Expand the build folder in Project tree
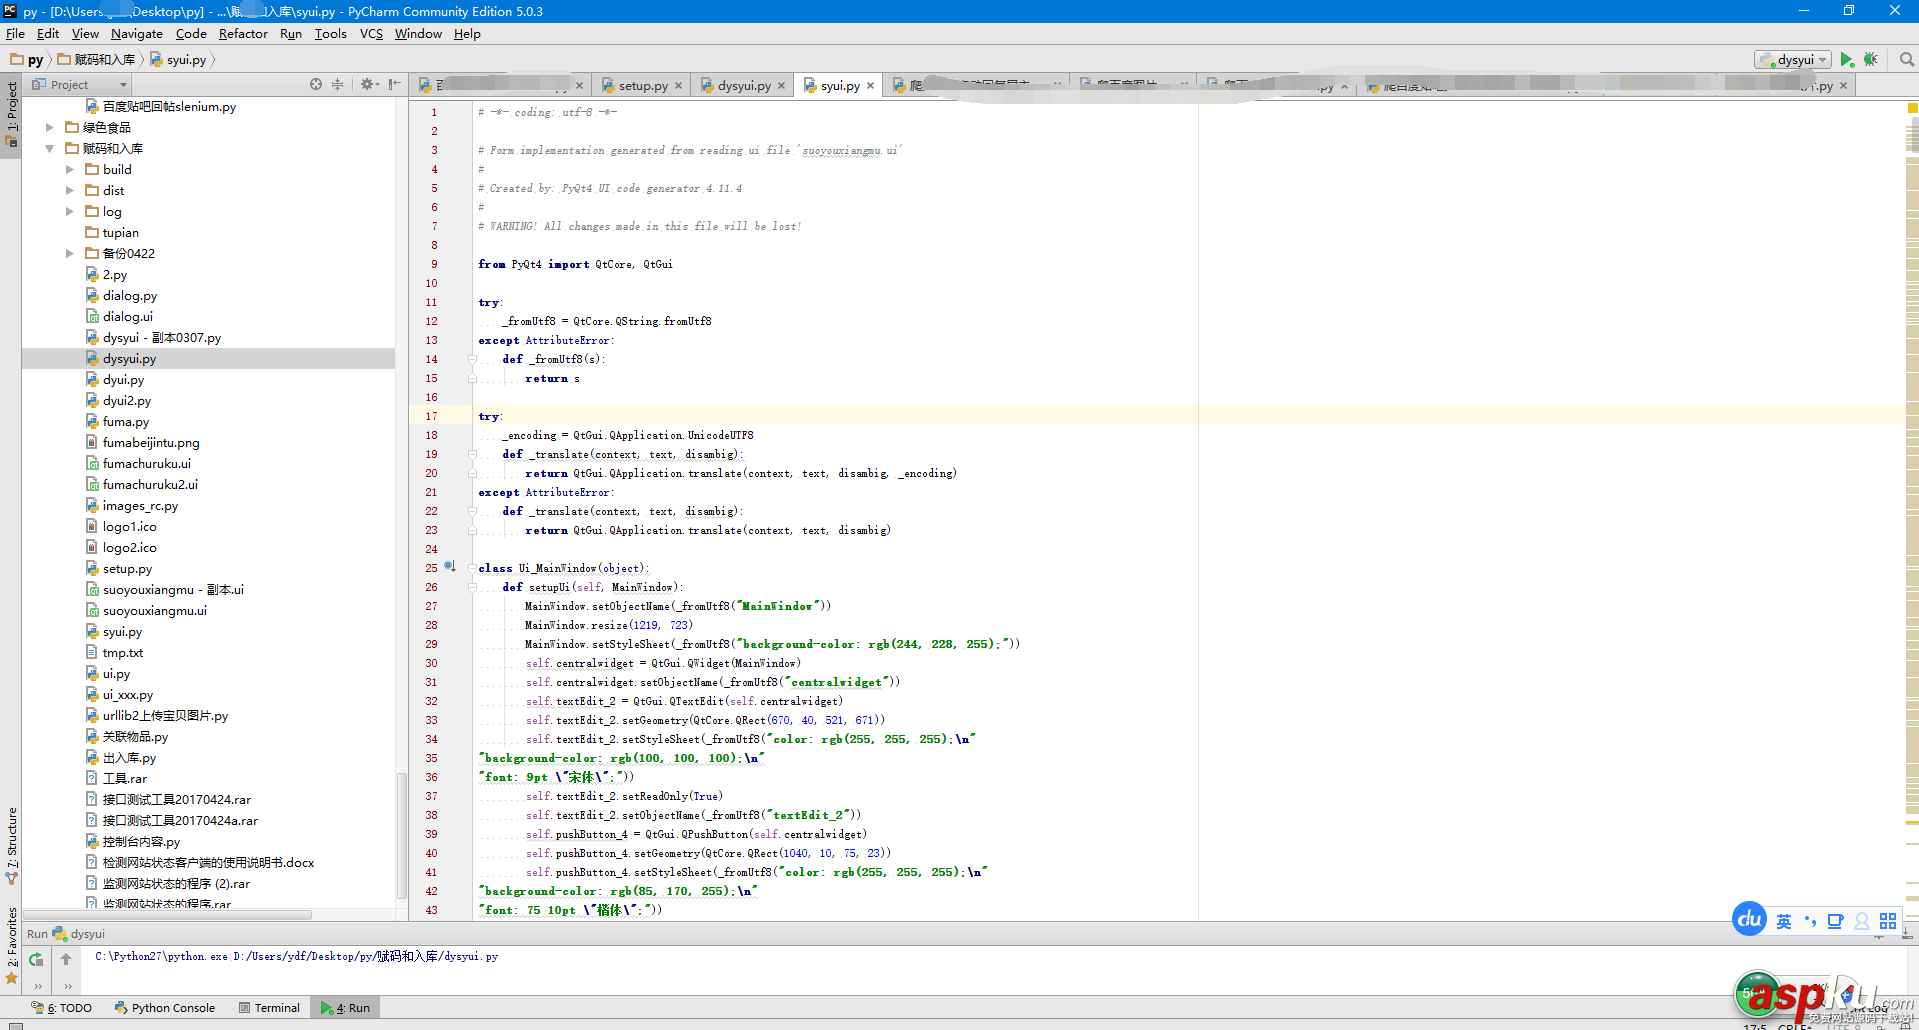Screen dimensions: 1919x1030 tap(69, 169)
